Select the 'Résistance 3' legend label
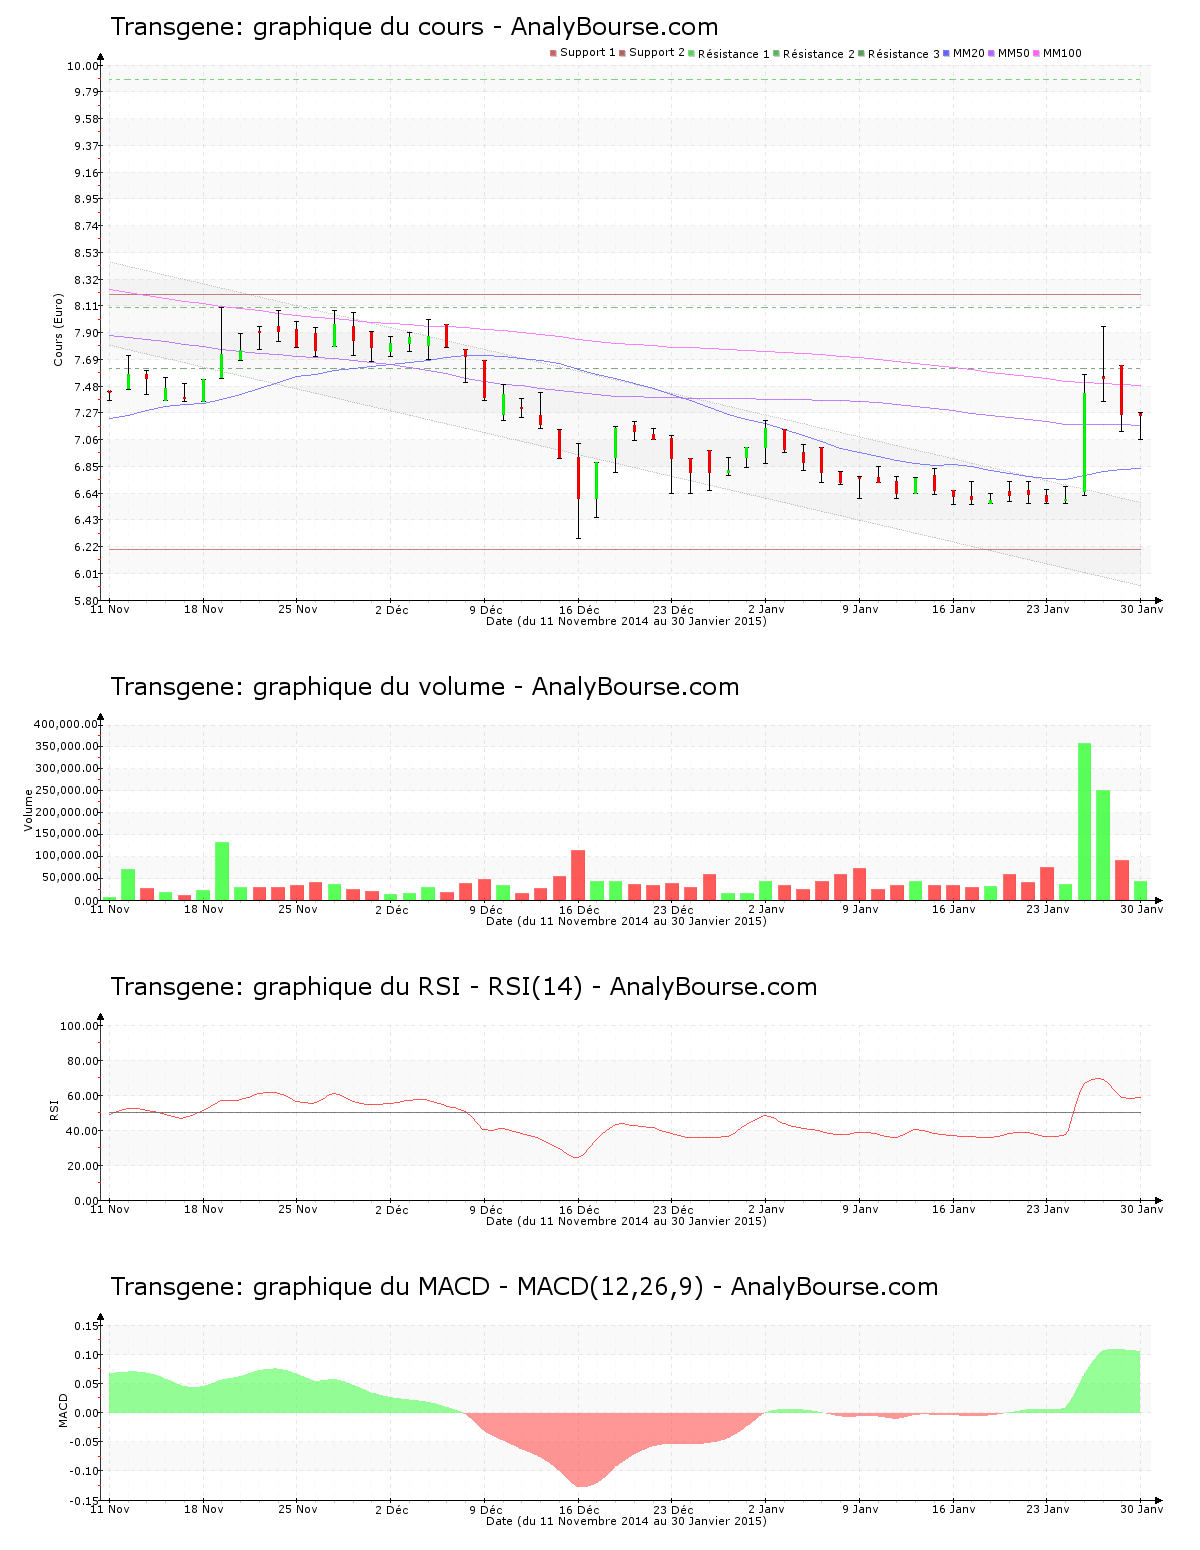This screenshot has height=1550, width=1200. [x=903, y=54]
